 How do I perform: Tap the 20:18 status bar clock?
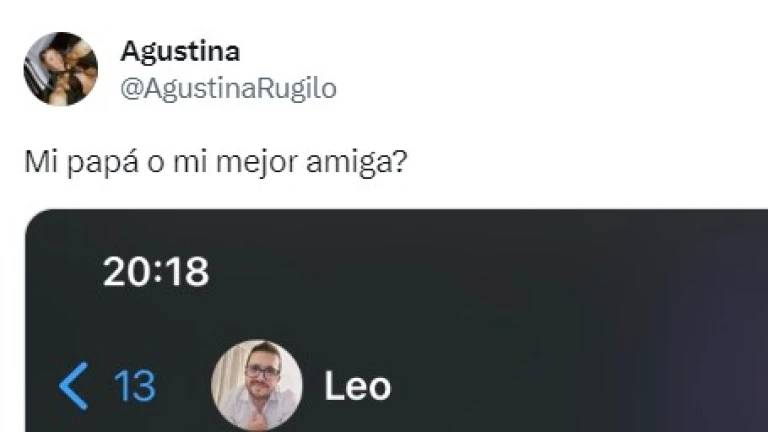point(156,272)
